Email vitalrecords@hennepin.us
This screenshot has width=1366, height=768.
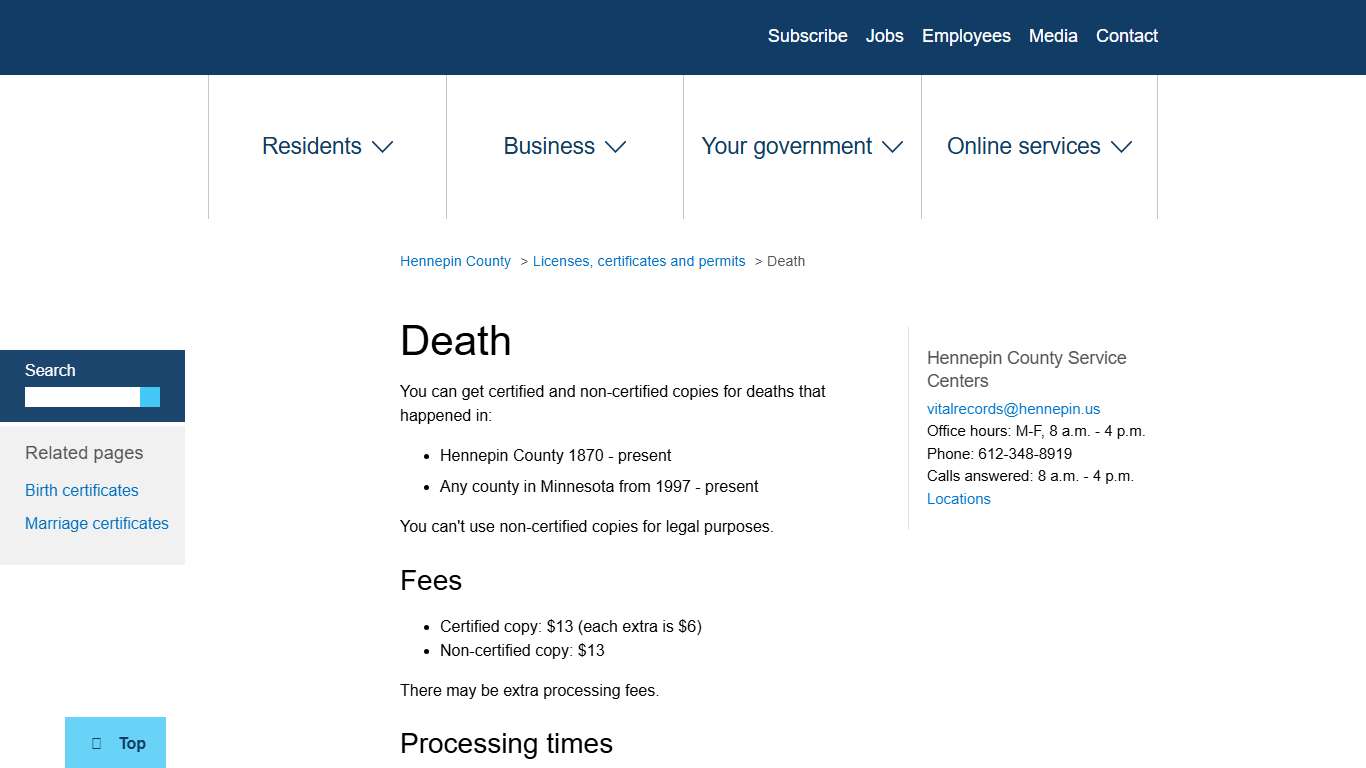tap(1013, 408)
